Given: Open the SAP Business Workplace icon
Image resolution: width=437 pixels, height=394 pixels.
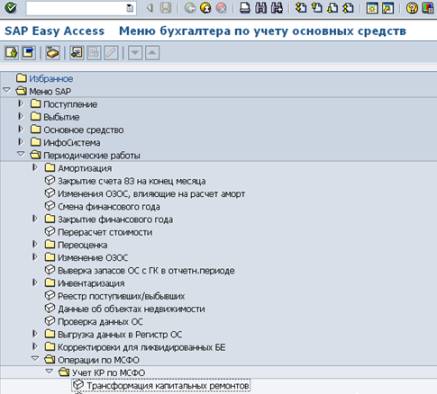Looking at the screenshot, I should [x=53, y=53].
